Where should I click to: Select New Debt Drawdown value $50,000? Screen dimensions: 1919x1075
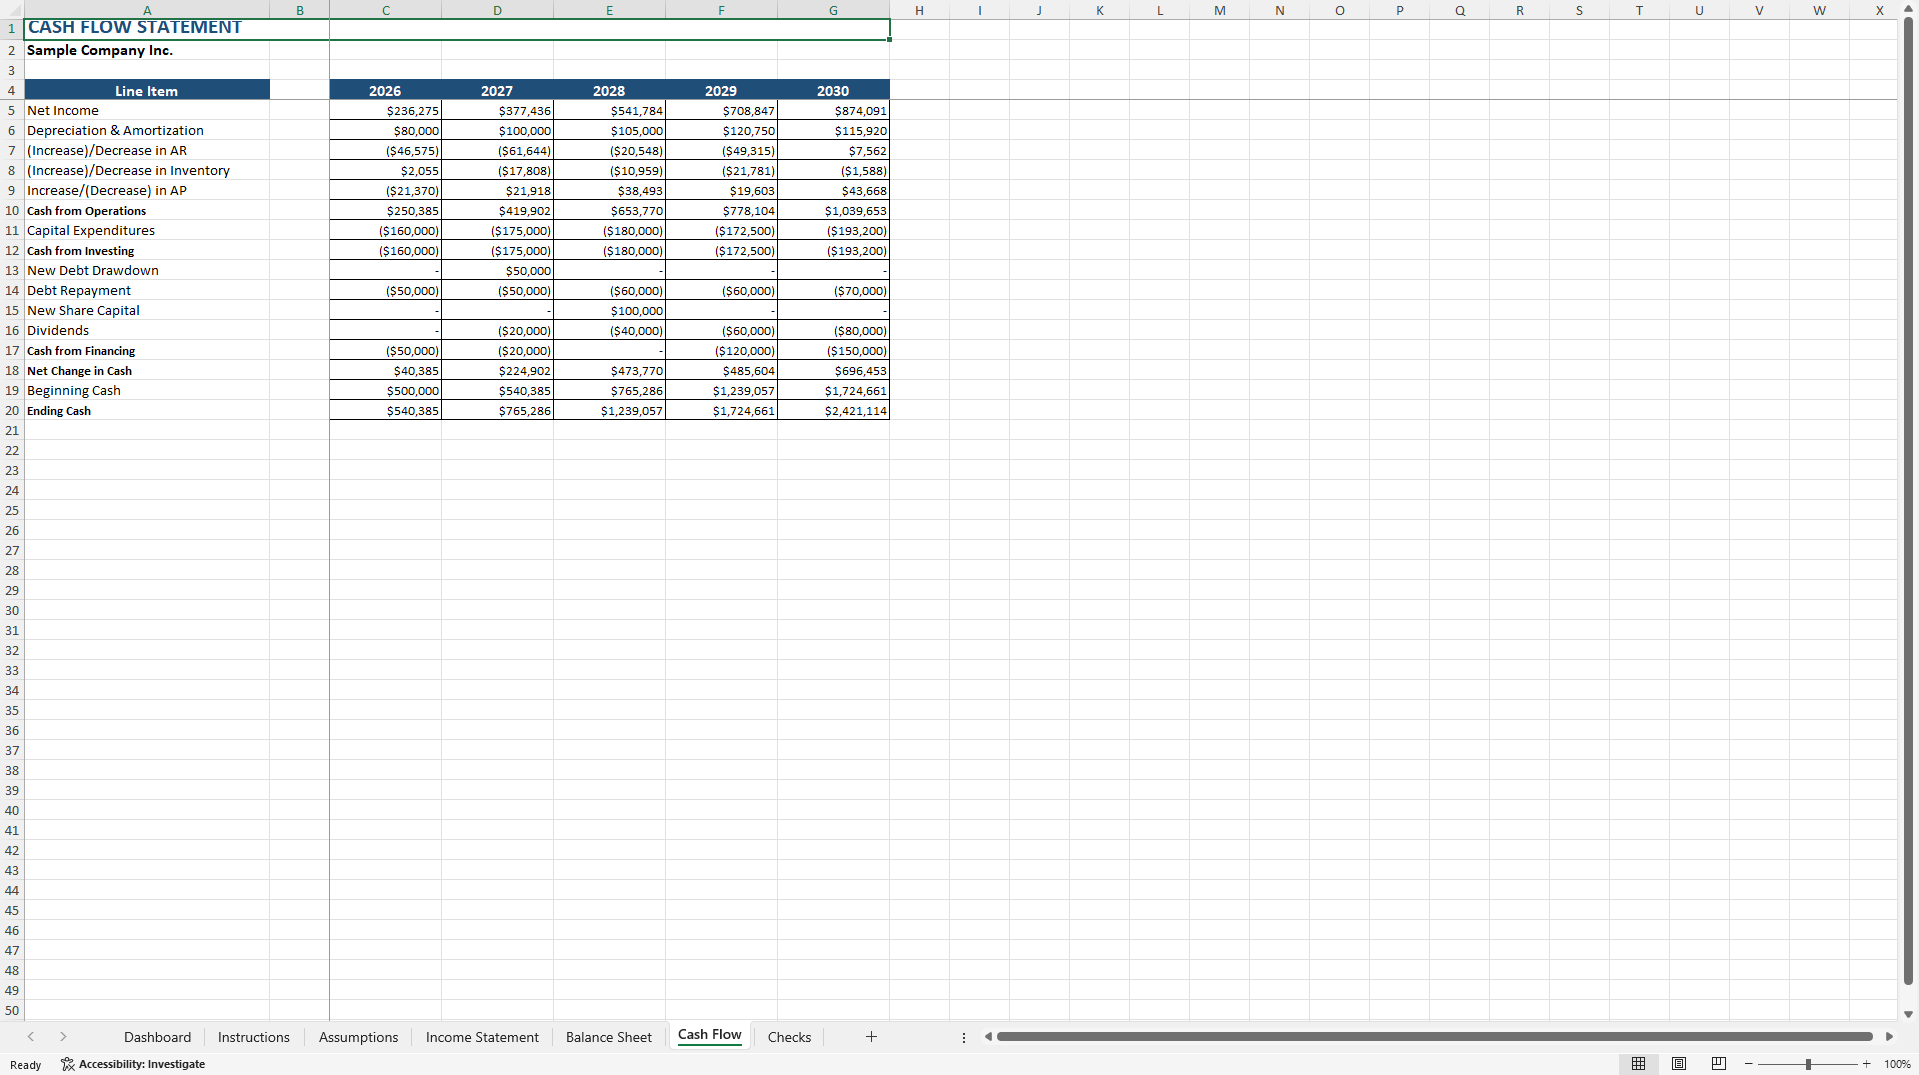tap(498, 271)
